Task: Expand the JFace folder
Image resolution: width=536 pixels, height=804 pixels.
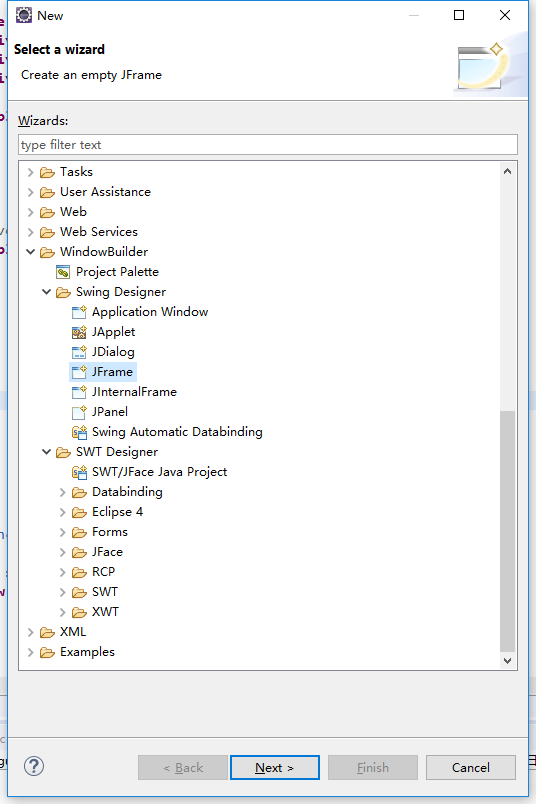Action: (x=62, y=552)
